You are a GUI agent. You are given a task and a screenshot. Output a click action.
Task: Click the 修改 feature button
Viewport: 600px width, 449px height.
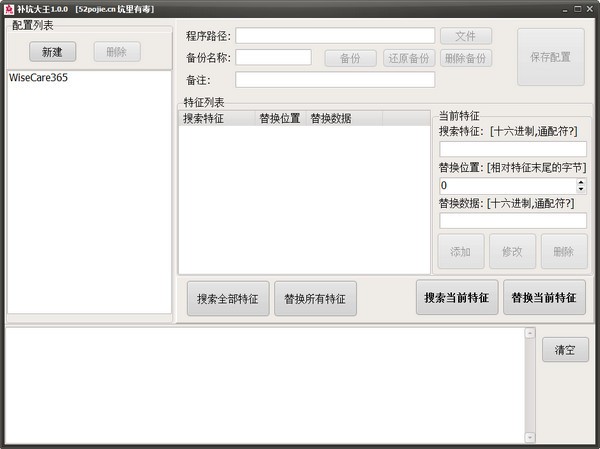512,251
